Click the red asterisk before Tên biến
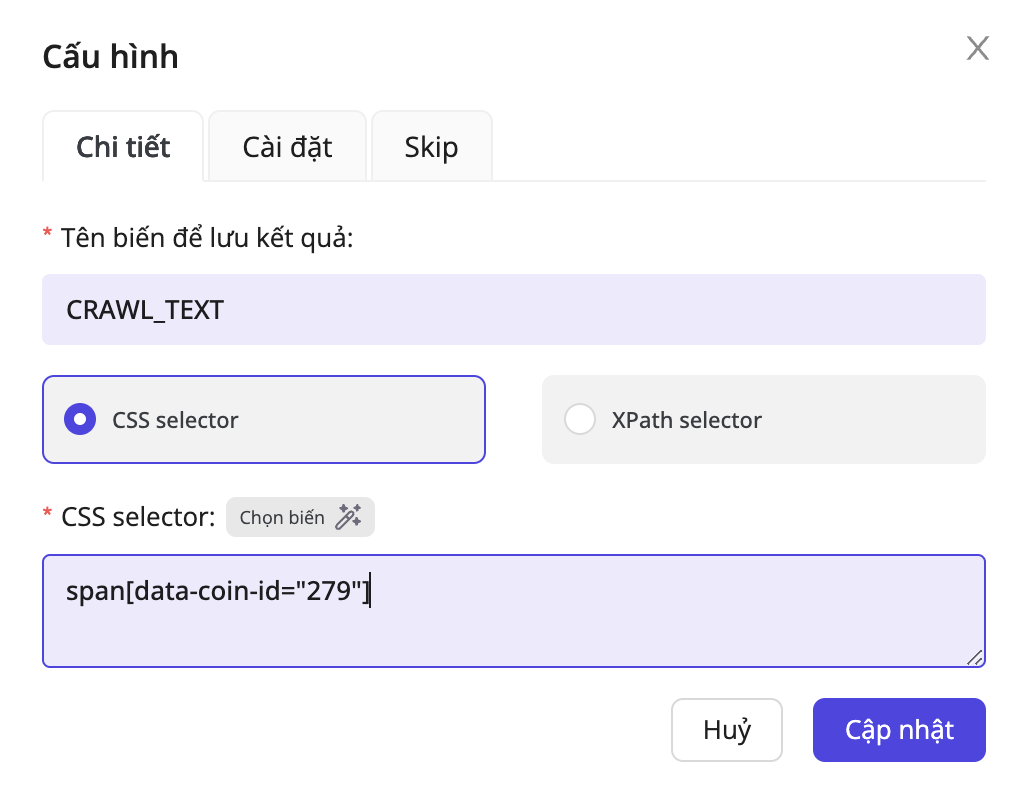 tap(47, 236)
